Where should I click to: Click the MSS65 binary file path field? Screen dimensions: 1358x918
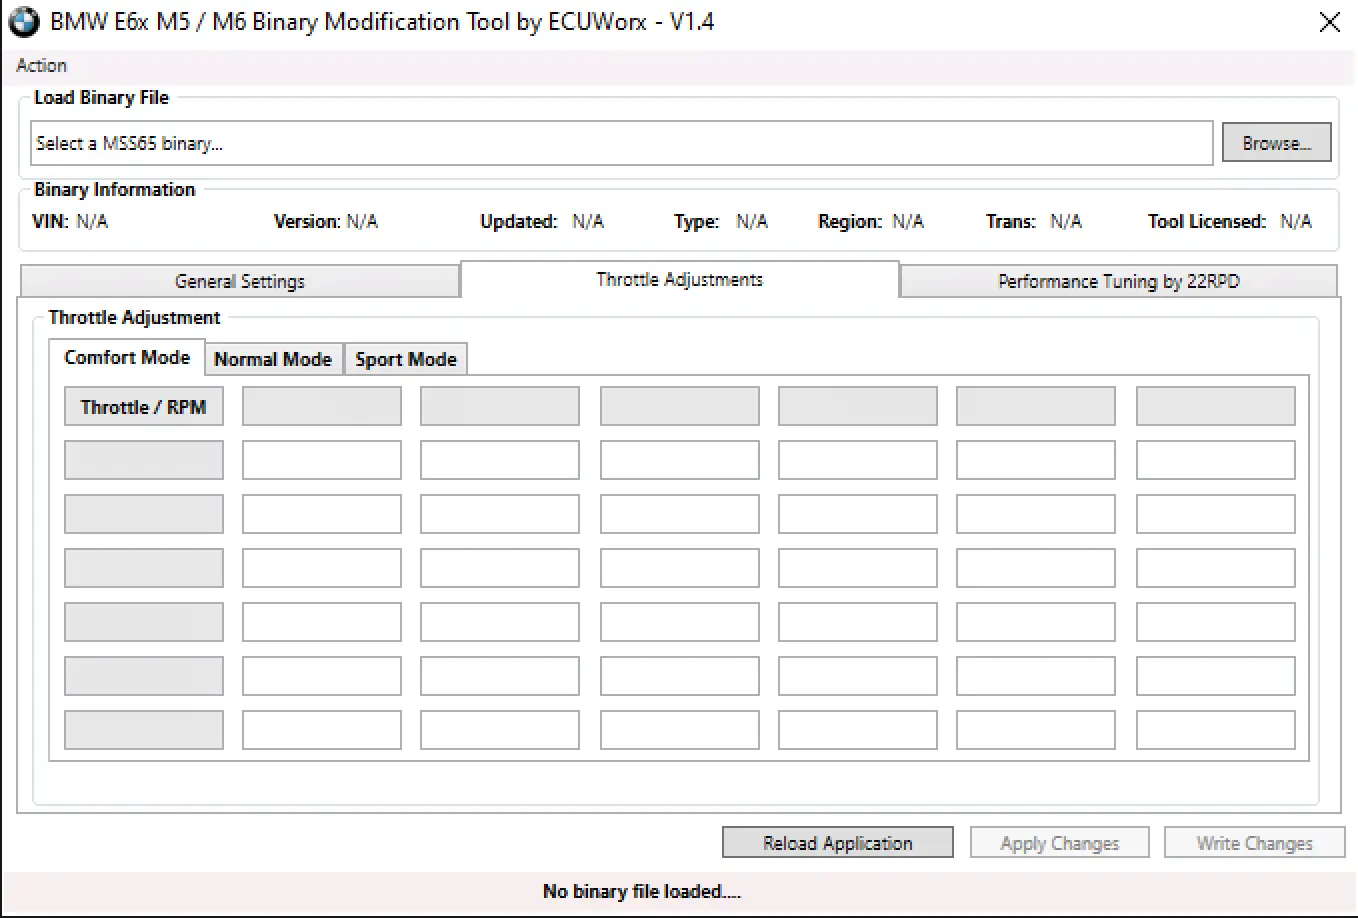620,143
